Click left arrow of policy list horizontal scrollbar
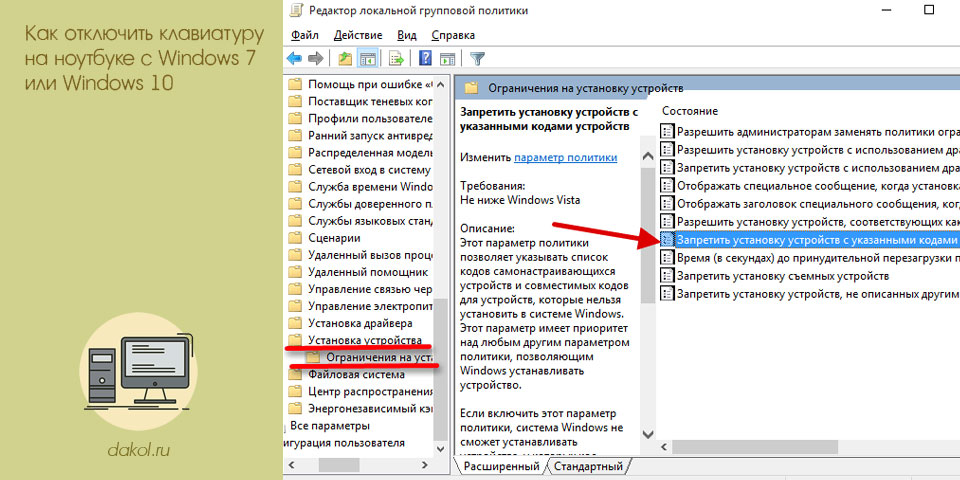The width and height of the screenshot is (960, 480). (666, 448)
